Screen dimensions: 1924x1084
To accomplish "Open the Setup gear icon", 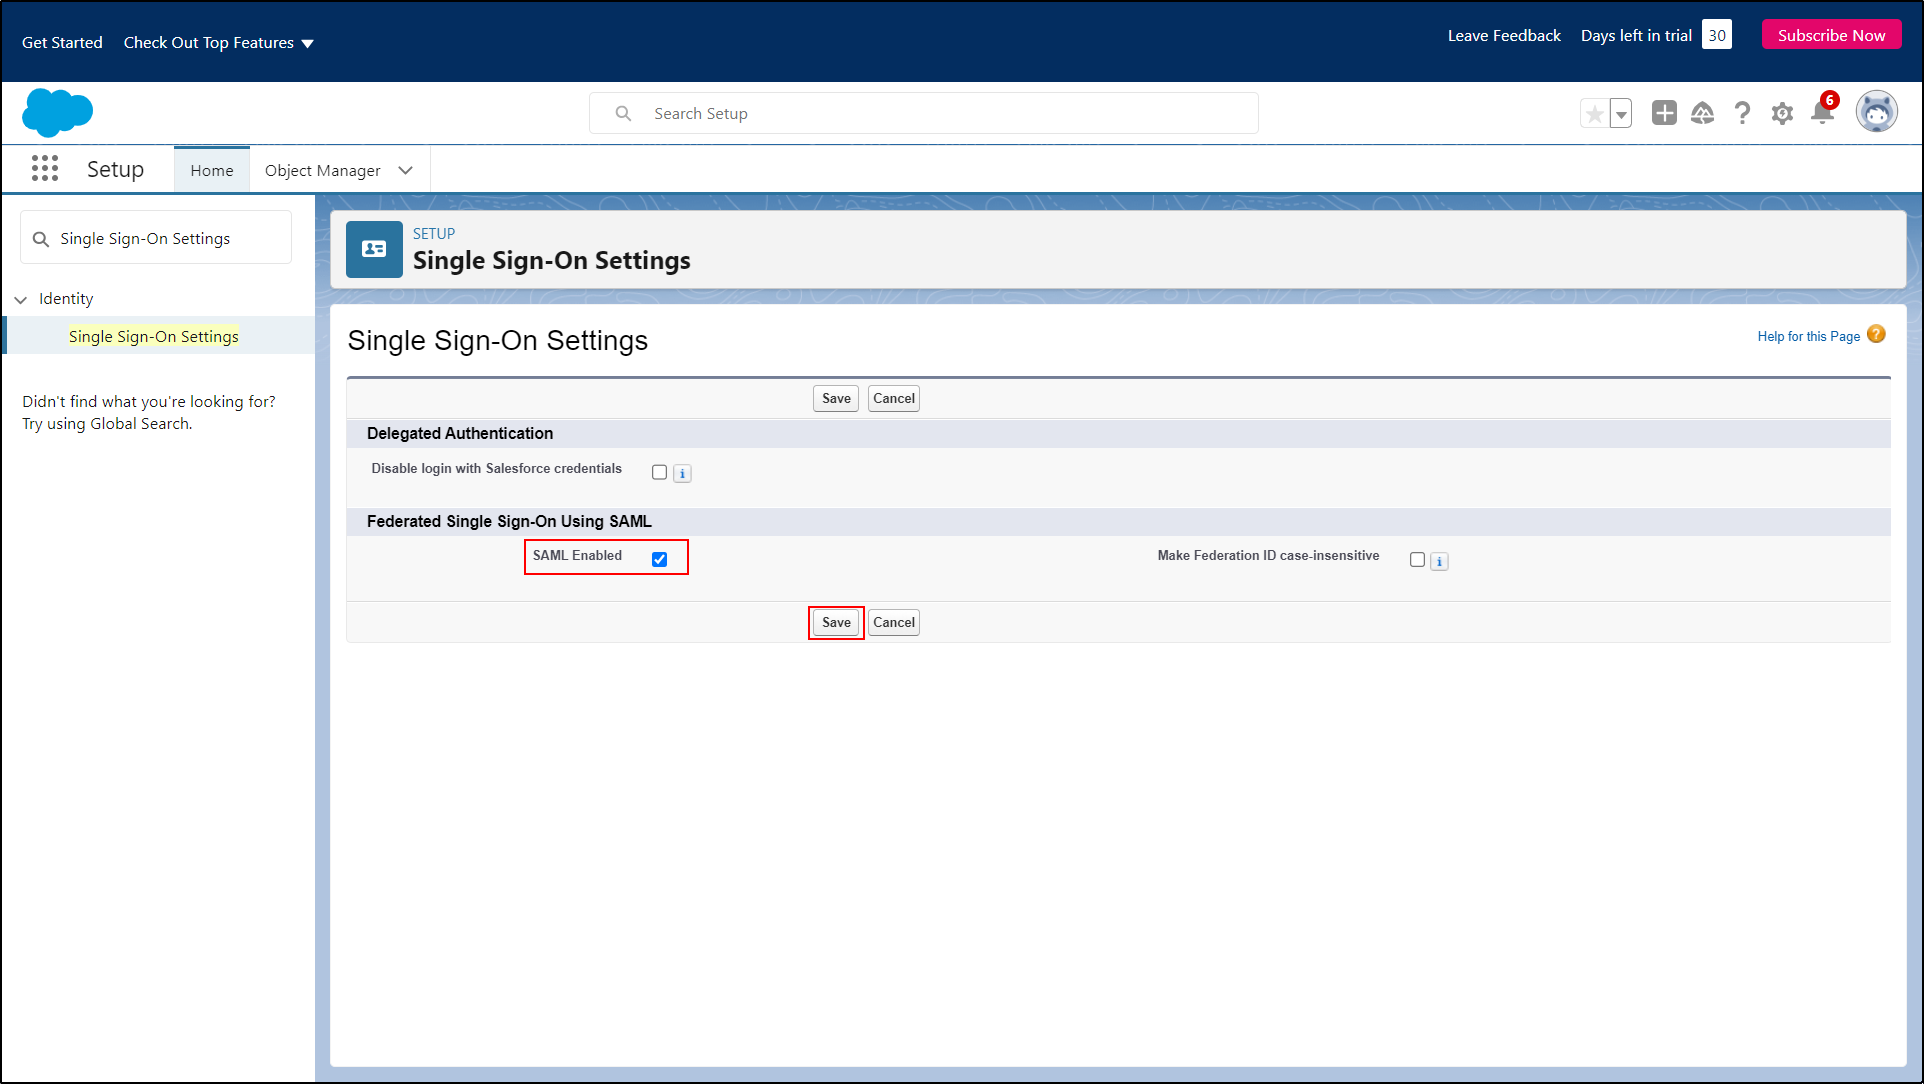I will [1782, 113].
